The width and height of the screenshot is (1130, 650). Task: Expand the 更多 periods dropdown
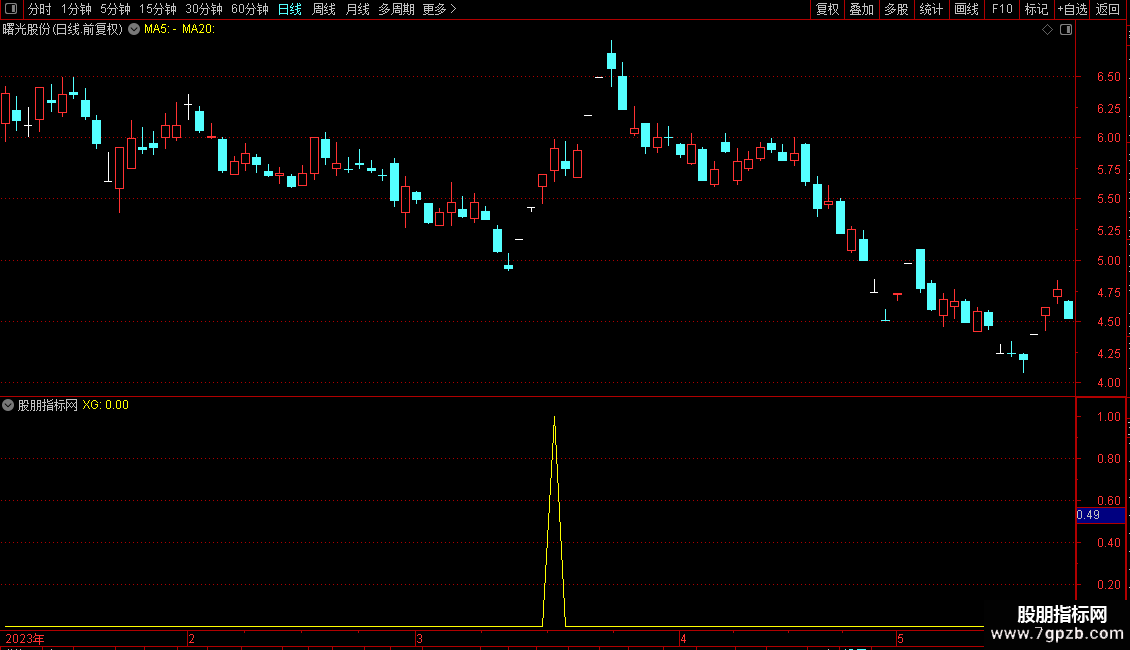[439, 9]
